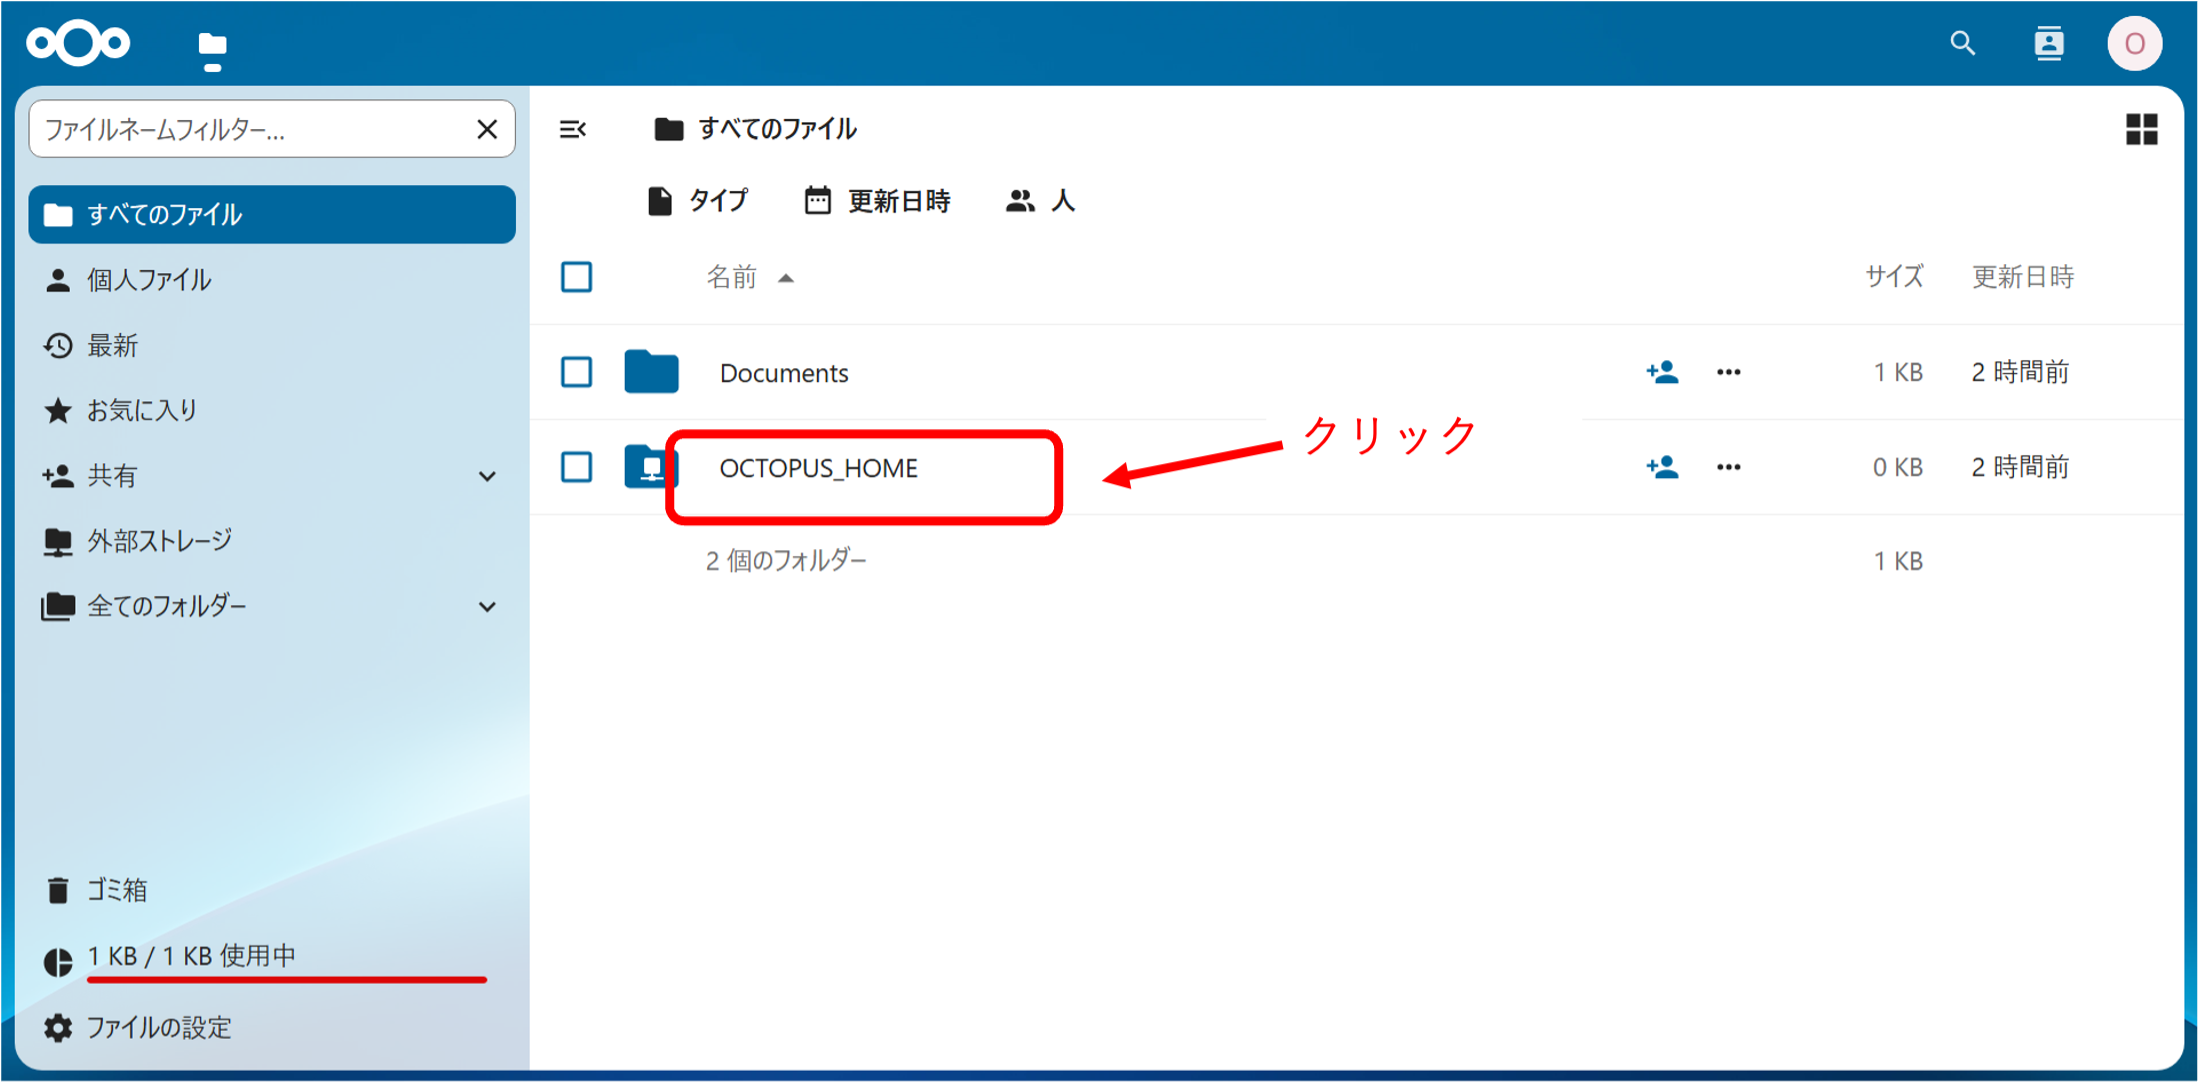Image resolution: width=2200 pixels, height=1086 pixels.
Task: Open more actions for OCTOPUS_HOME folder
Action: pyautogui.click(x=1728, y=467)
